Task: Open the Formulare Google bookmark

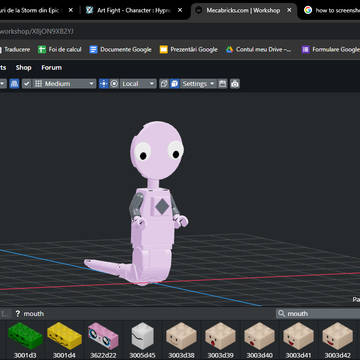Action: pyautogui.click(x=331, y=50)
